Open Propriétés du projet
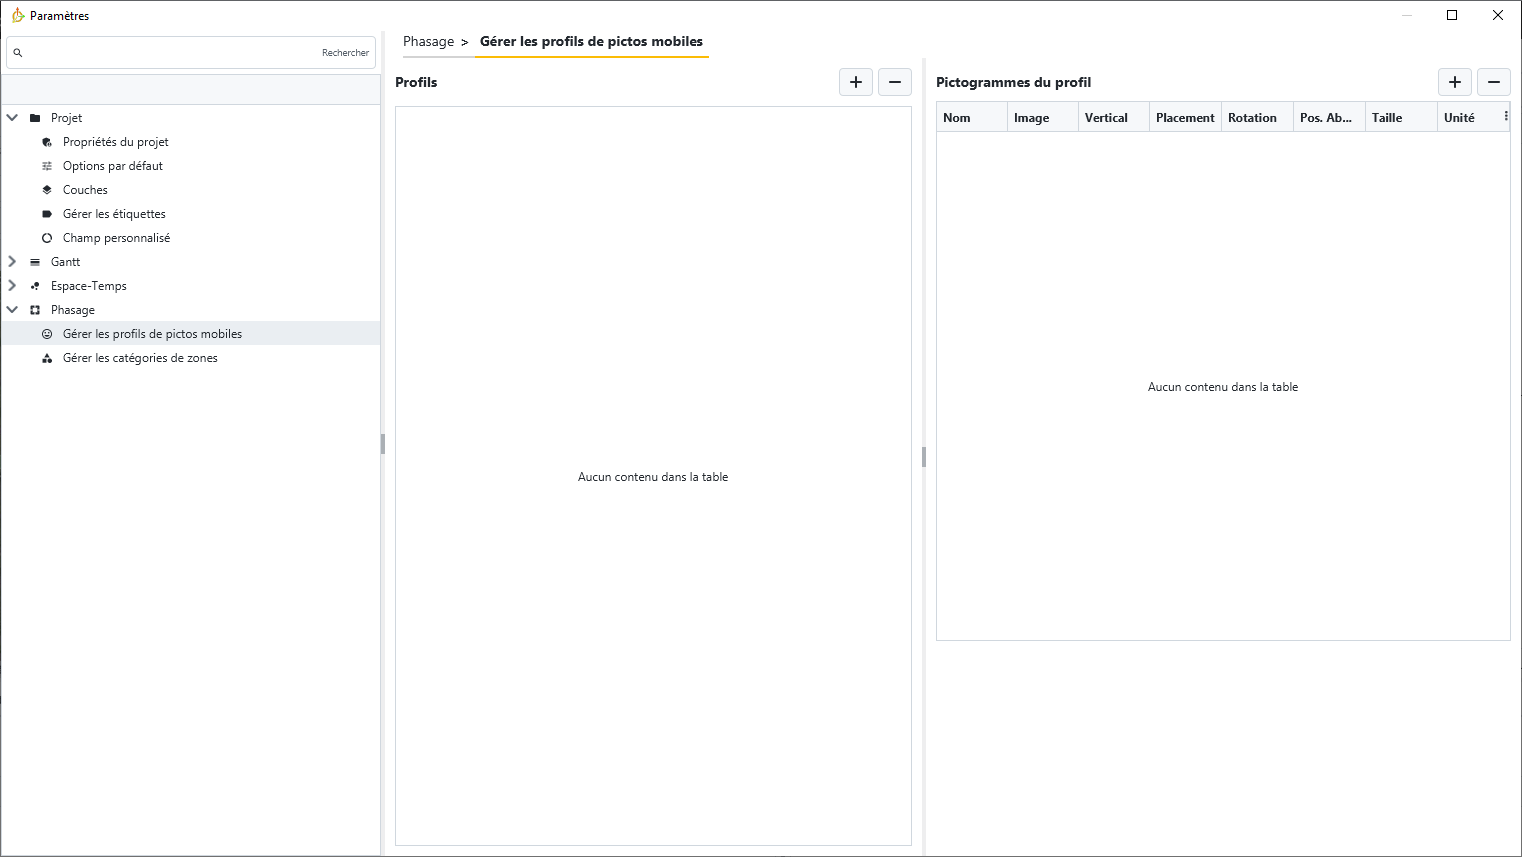This screenshot has height=857, width=1522. pos(115,142)
